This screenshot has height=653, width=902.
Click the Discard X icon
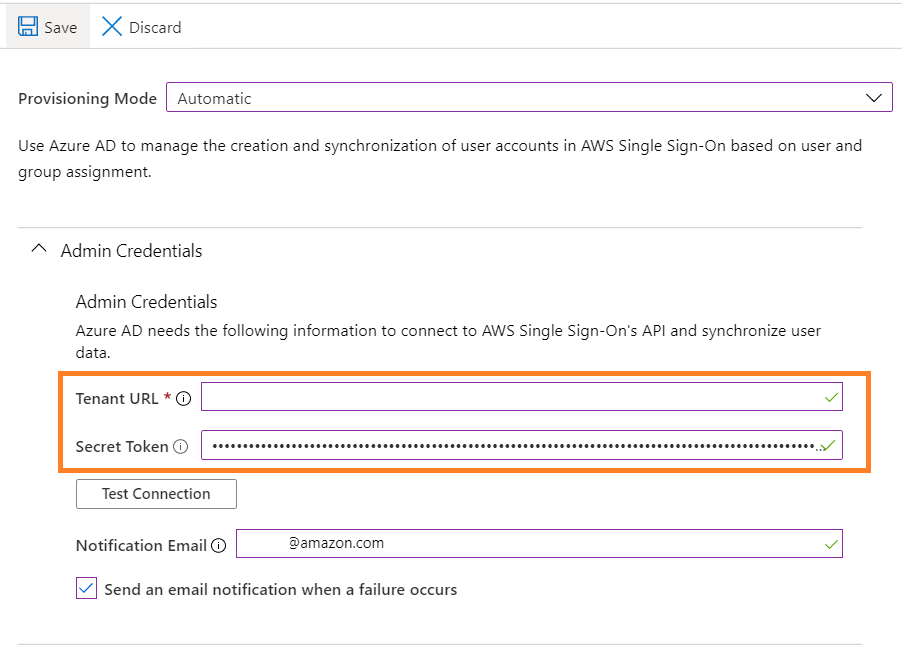click(x=112, y=27)
